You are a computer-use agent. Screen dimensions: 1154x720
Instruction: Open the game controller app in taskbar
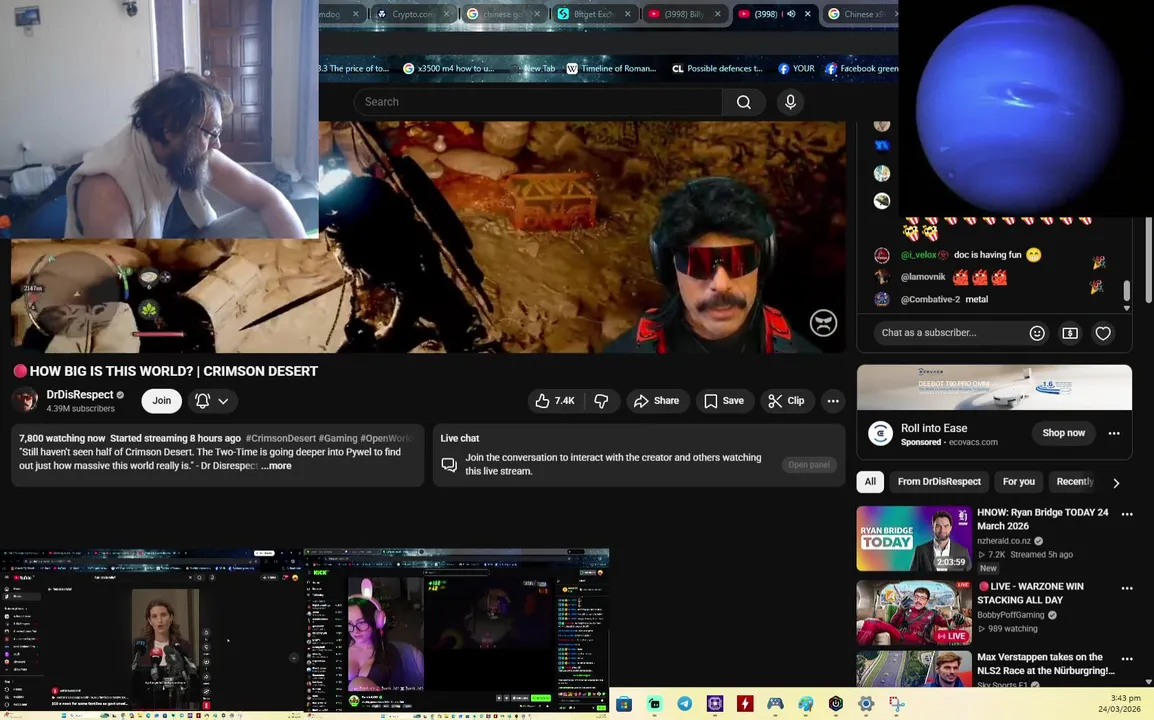[x=775, y=704]
